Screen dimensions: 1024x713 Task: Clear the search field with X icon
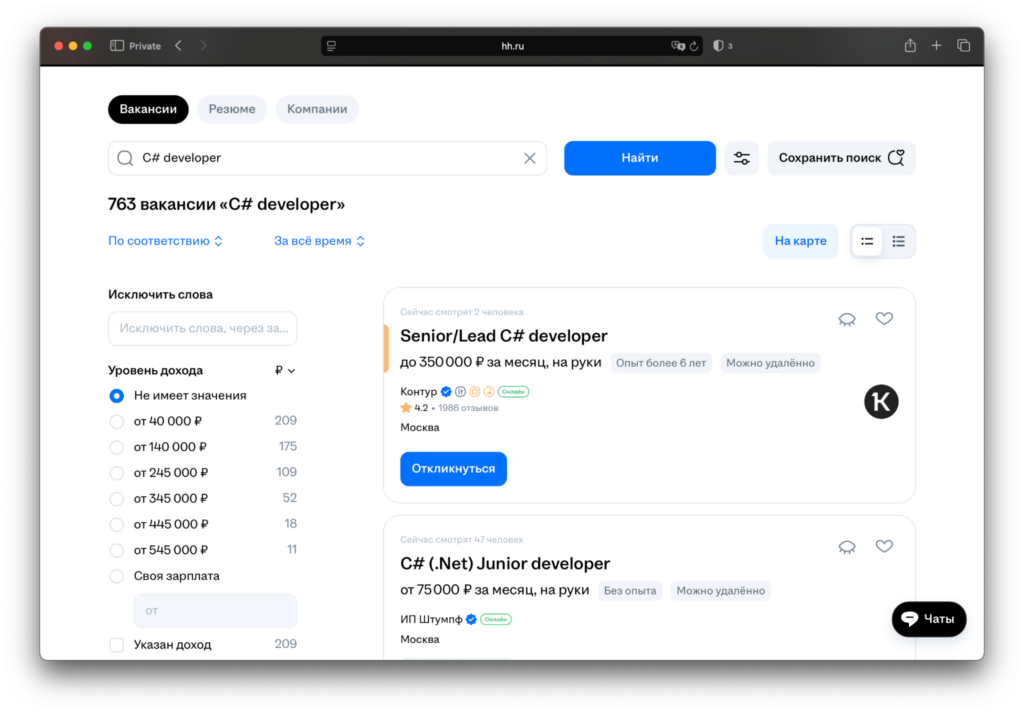pos(530,158)
